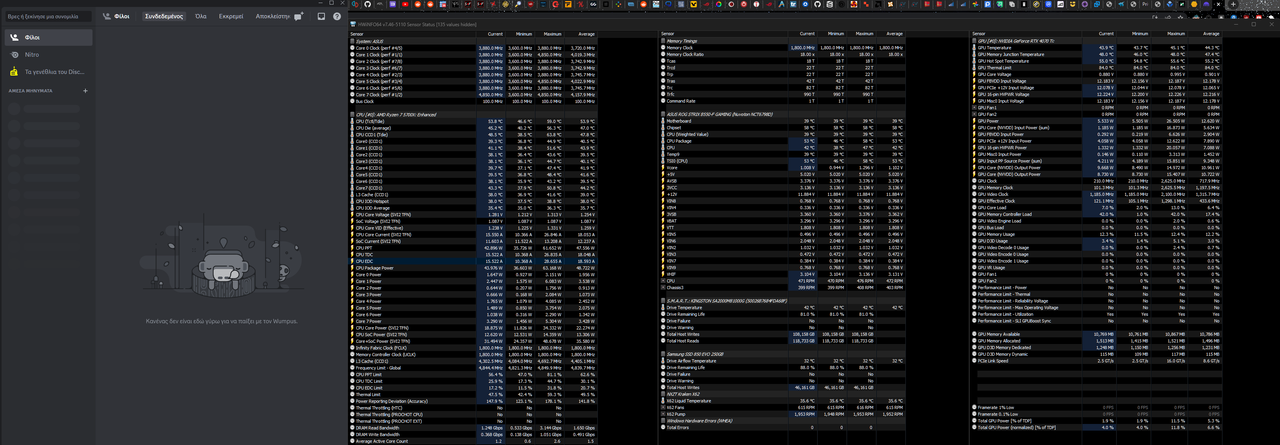This screenshot has height=445, width=1280.
Task: Switch to the Όλα friends tab
Action: pyautogui.click(x=201, y=17)
